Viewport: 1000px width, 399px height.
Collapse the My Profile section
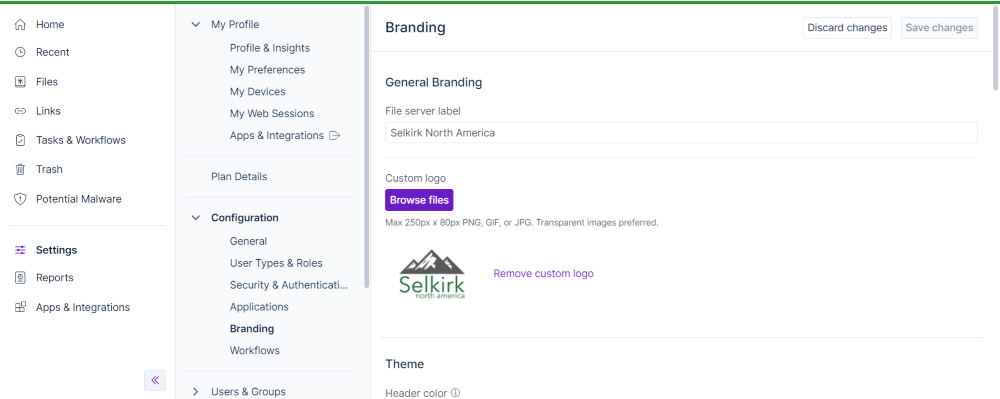[x=195, y=25]
